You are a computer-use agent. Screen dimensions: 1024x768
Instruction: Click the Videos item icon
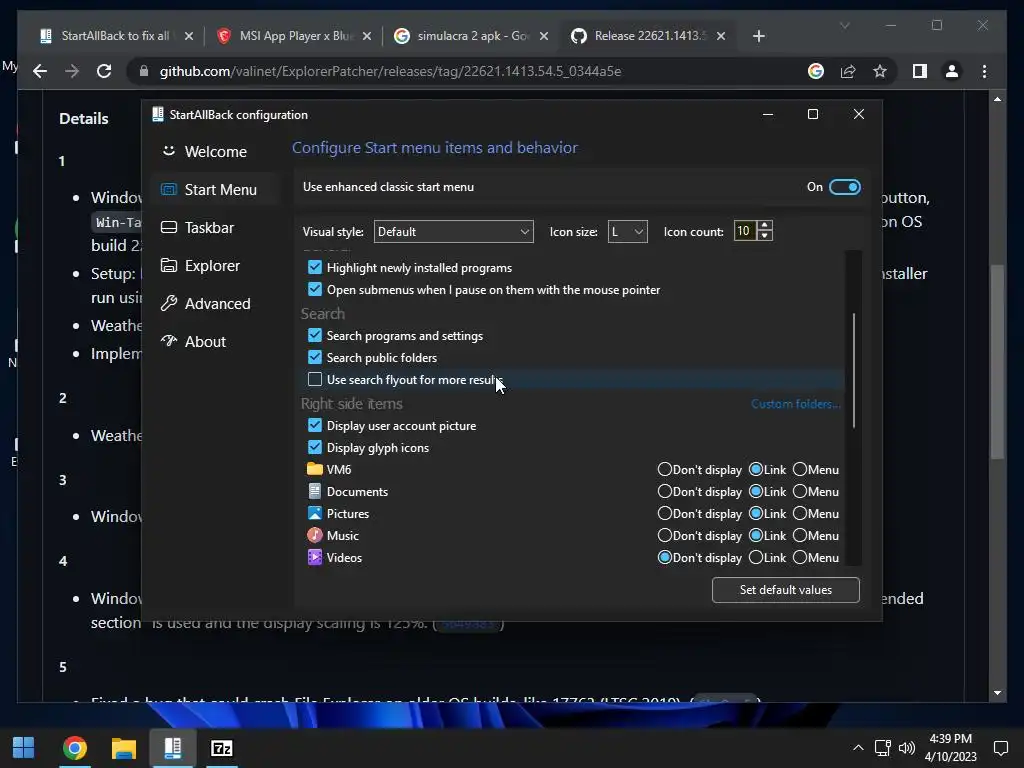click(315, 557)
